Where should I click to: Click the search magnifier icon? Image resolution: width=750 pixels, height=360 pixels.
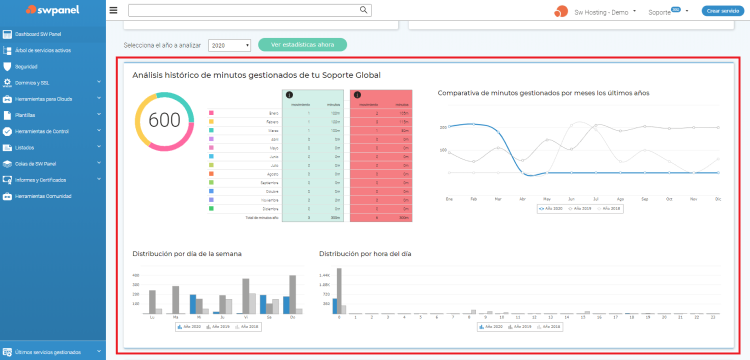pyautogui.click(x=364, y=10)
